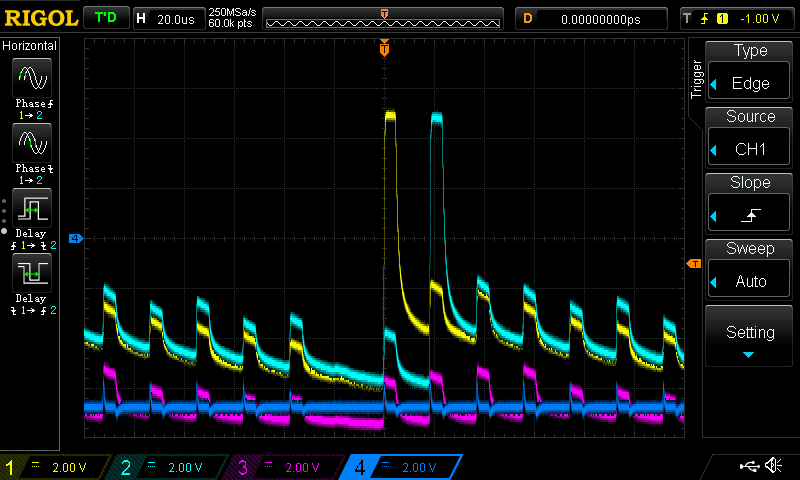This screenshot has height=480, width=800.
Task: Click the trigger source channel 1 badge in header
Action: 722,19
